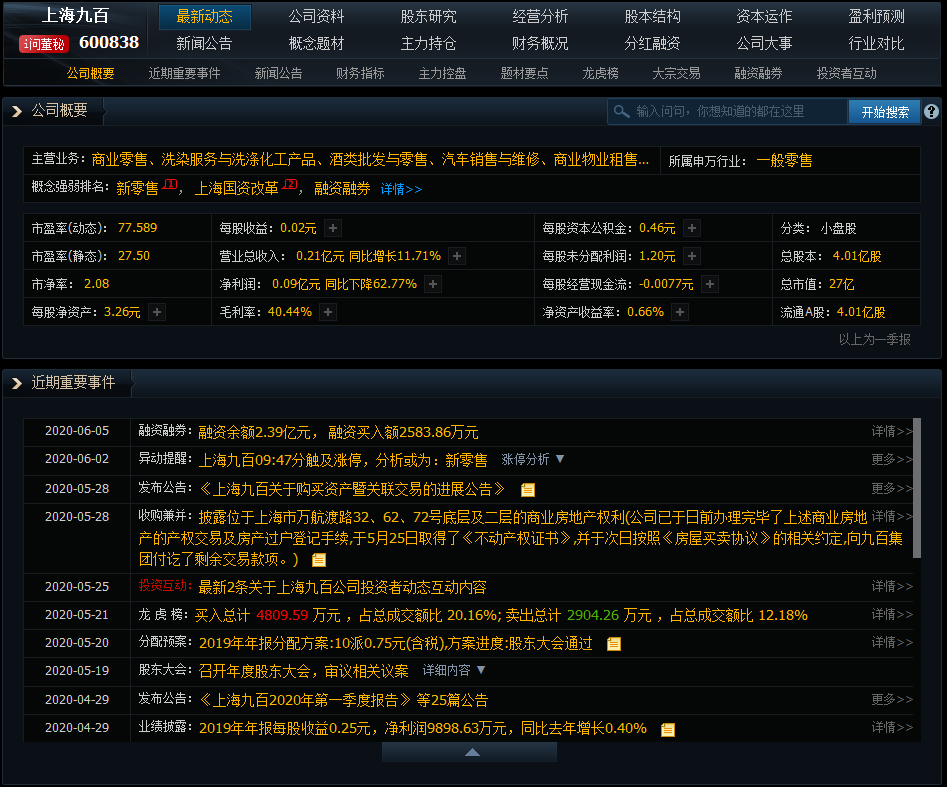Click the 开始搜索 button

(885, 112)
